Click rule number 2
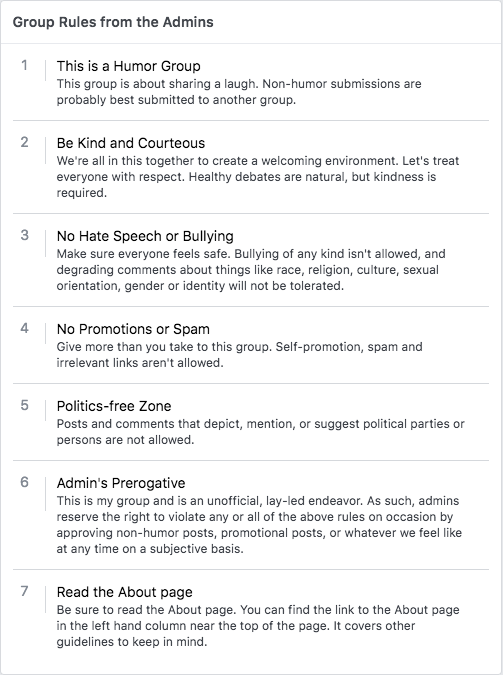The height and width of the screenshot is (675, 503). pos(25,142)
